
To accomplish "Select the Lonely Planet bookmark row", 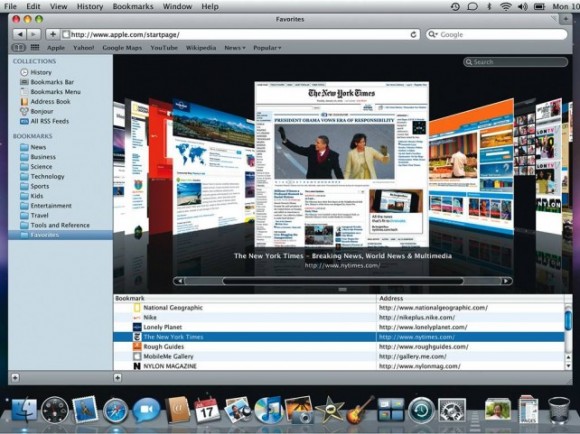I will pyautogui.click(x=338, y=327).
